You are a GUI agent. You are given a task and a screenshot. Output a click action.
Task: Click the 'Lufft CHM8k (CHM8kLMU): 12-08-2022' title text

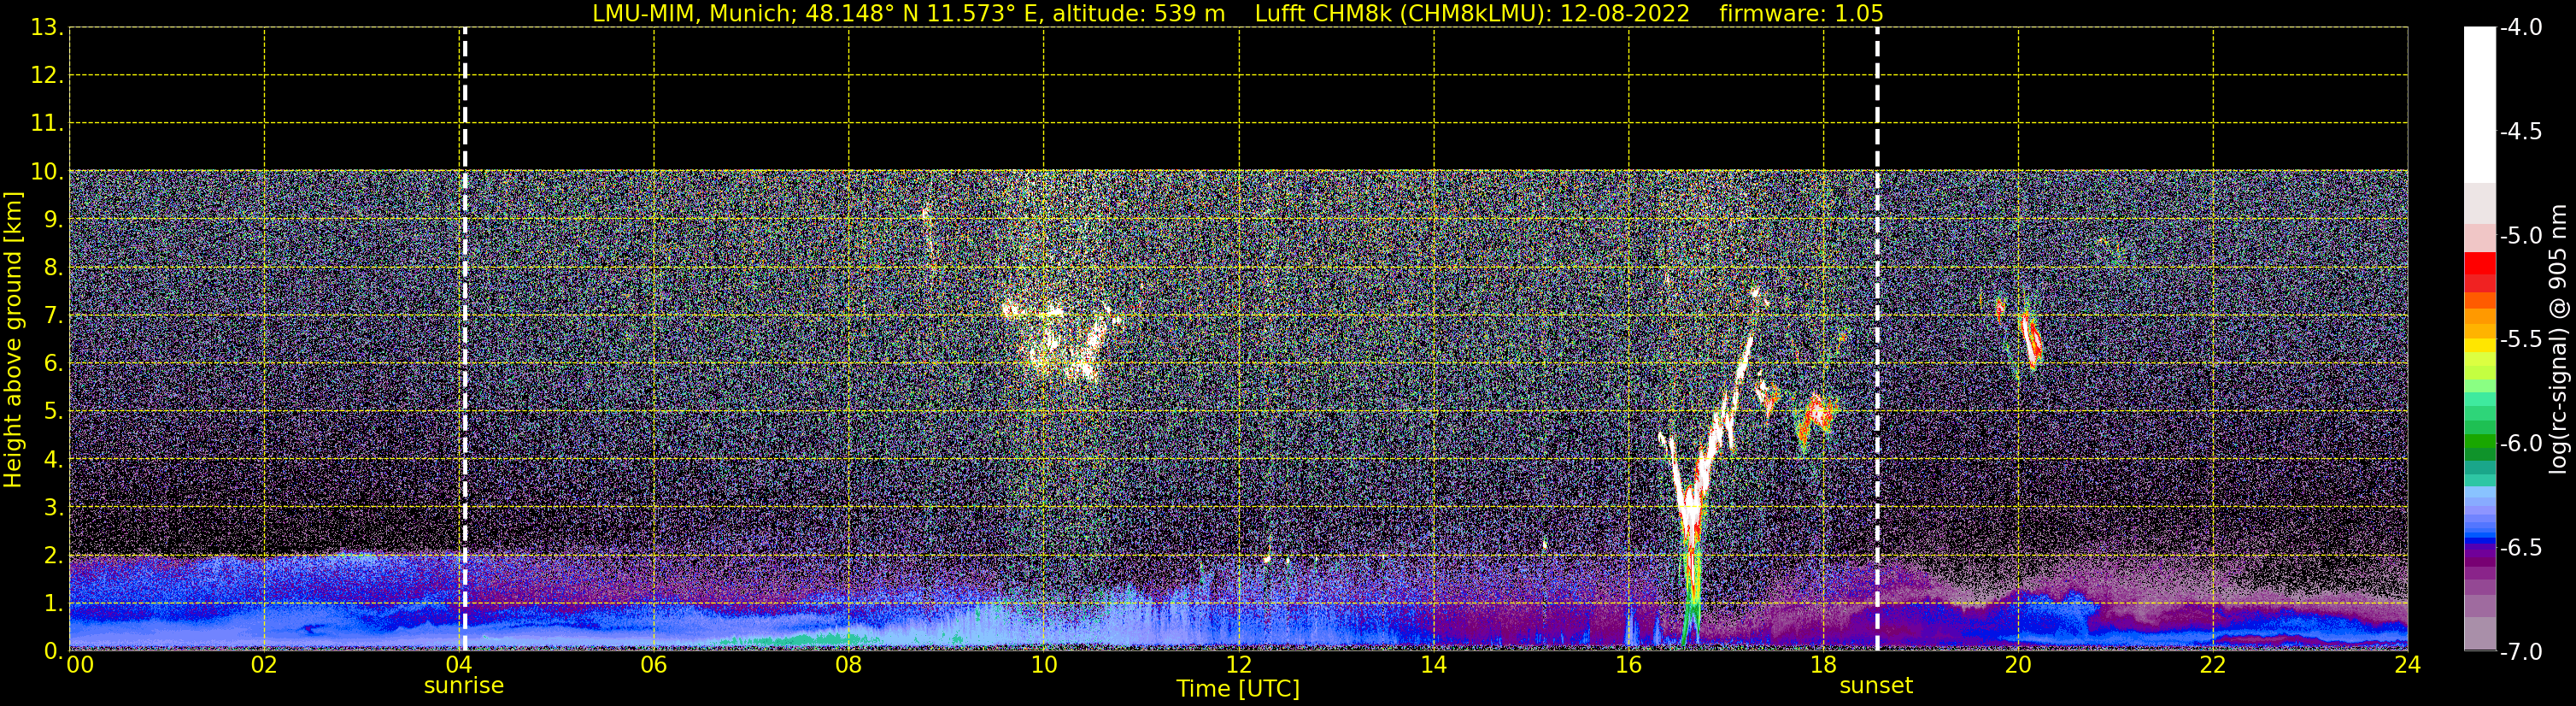pos(1472,14)
